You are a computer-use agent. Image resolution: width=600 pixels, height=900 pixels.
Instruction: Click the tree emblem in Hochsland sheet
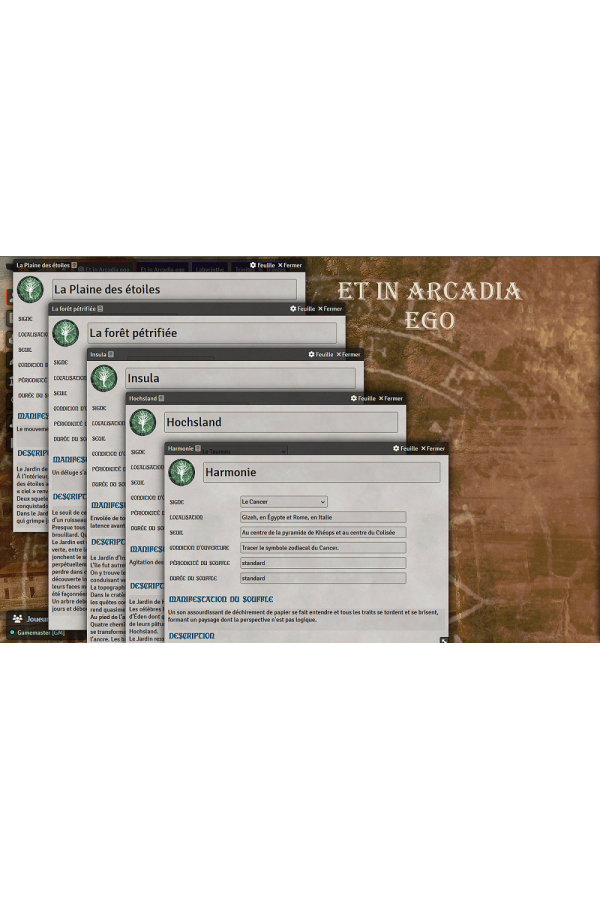pyautogui.click(x=142, y=423)
